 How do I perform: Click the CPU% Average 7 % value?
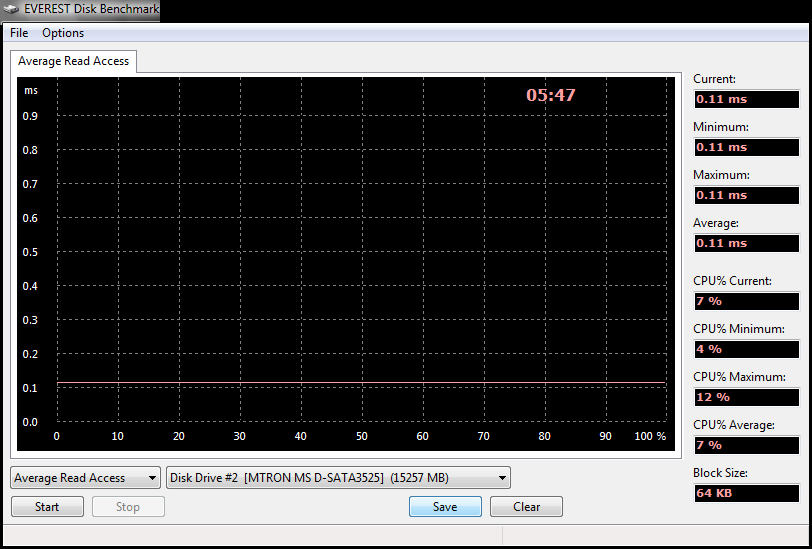click(x=747, y=445)
